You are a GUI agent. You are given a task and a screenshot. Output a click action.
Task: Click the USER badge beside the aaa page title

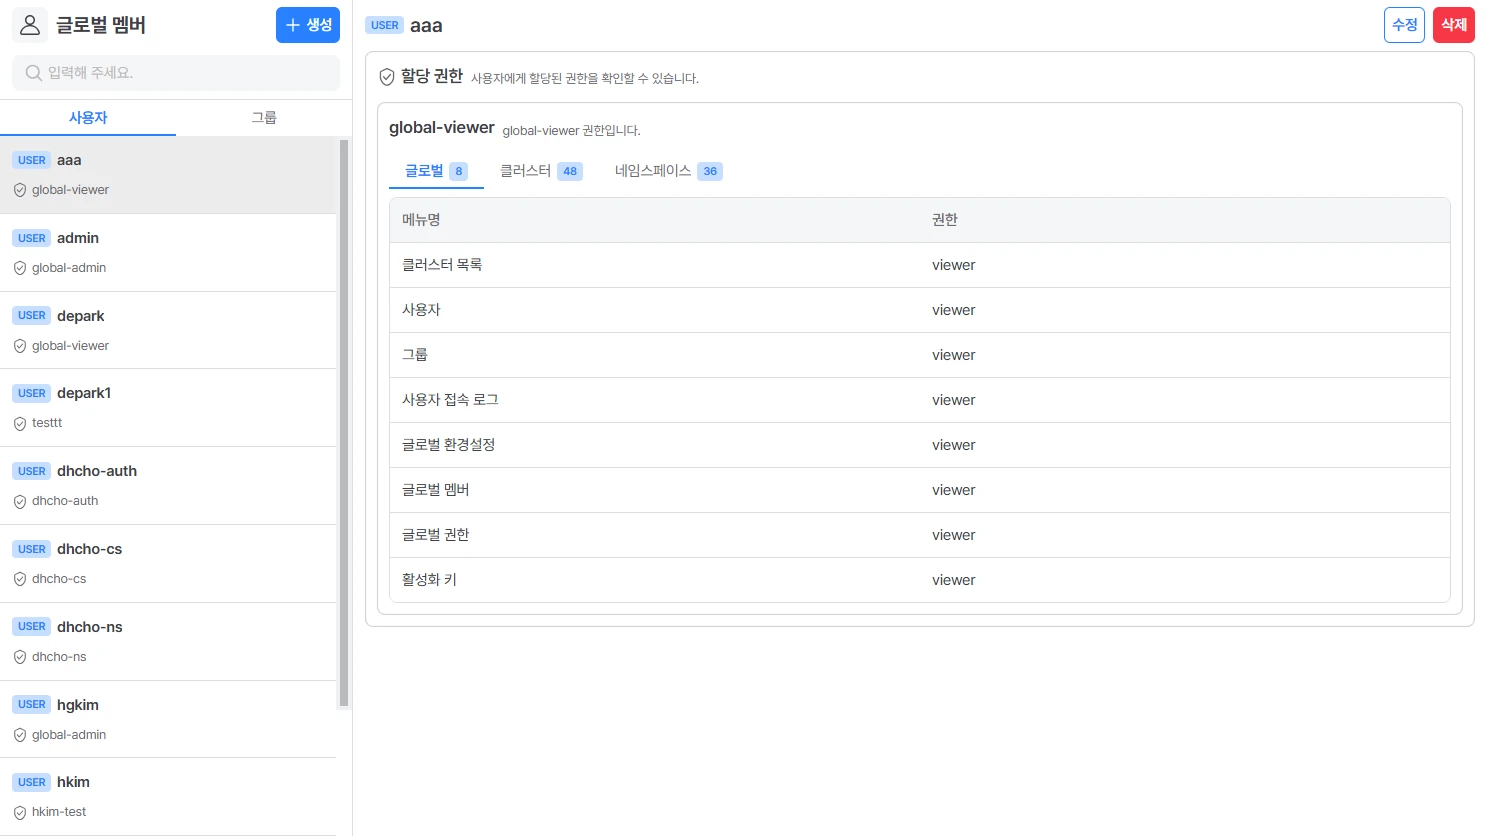[385, 25]
